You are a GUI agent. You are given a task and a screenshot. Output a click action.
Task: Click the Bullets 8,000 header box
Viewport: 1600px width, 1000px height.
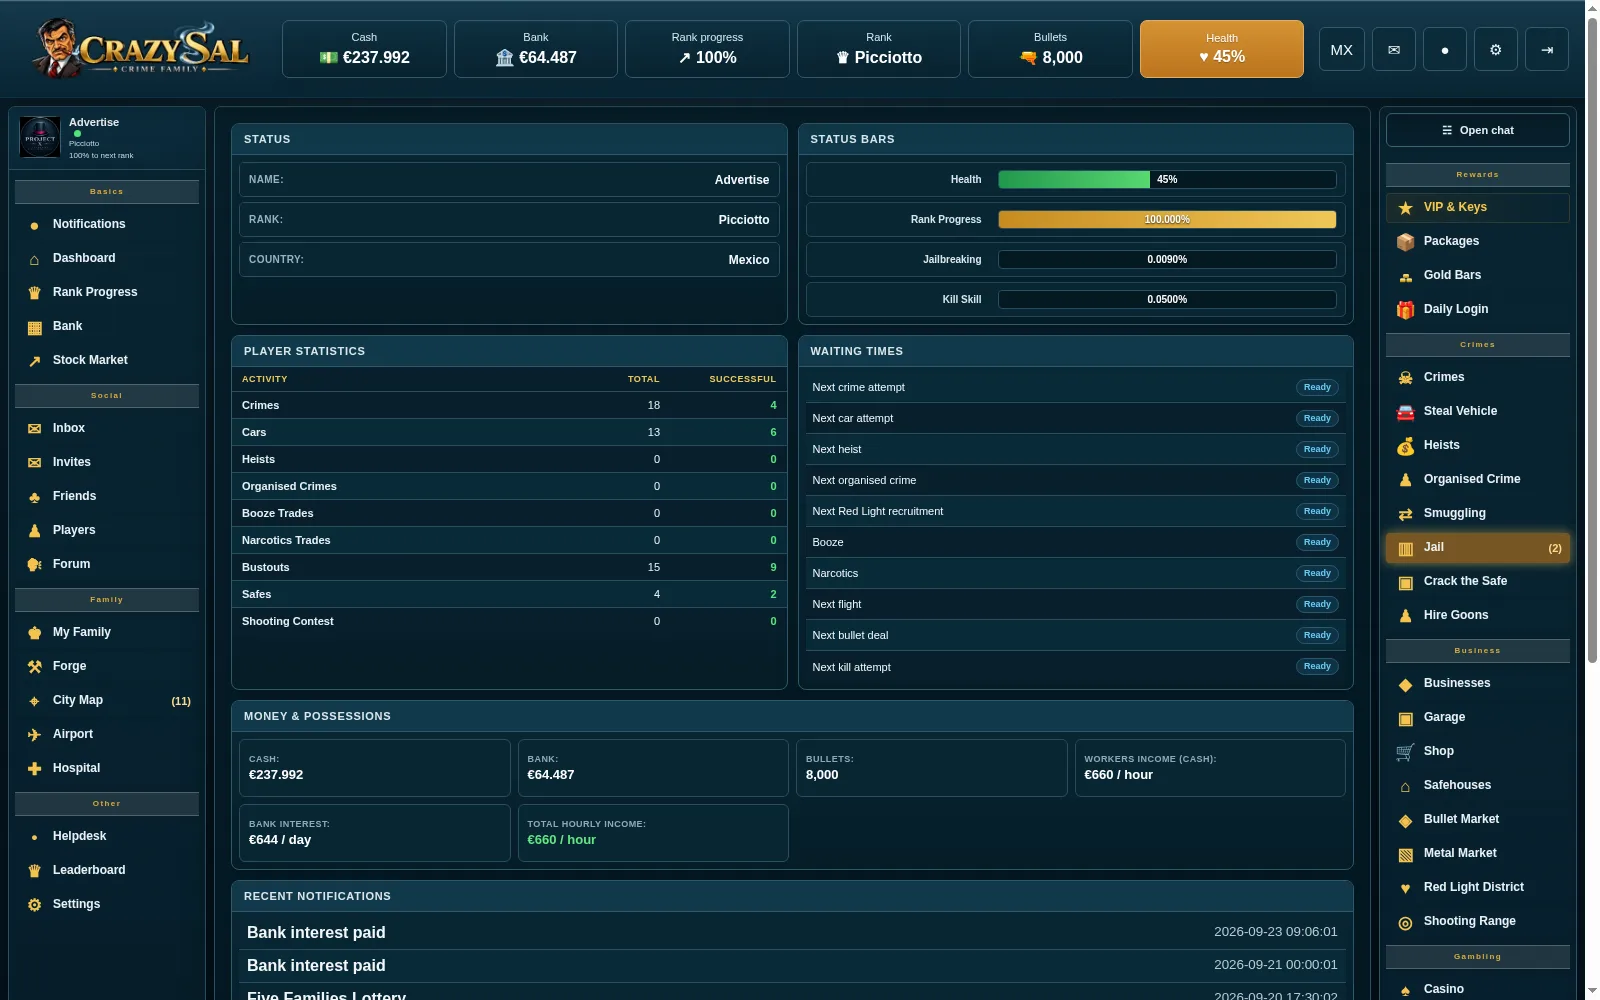click(1050, 49)
